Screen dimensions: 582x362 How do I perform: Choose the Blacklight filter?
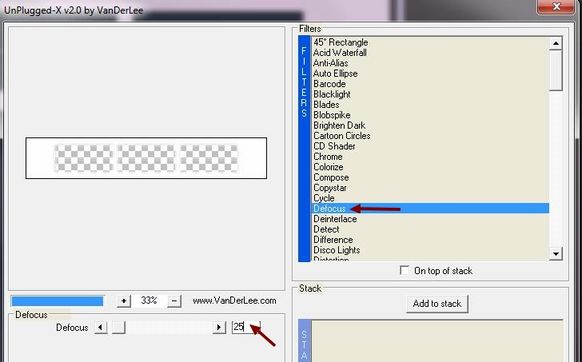click(x=332, y=94)
